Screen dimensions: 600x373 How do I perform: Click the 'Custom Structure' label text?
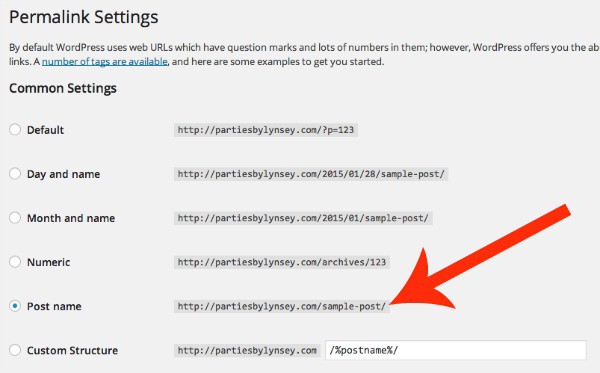click(72, 350)
